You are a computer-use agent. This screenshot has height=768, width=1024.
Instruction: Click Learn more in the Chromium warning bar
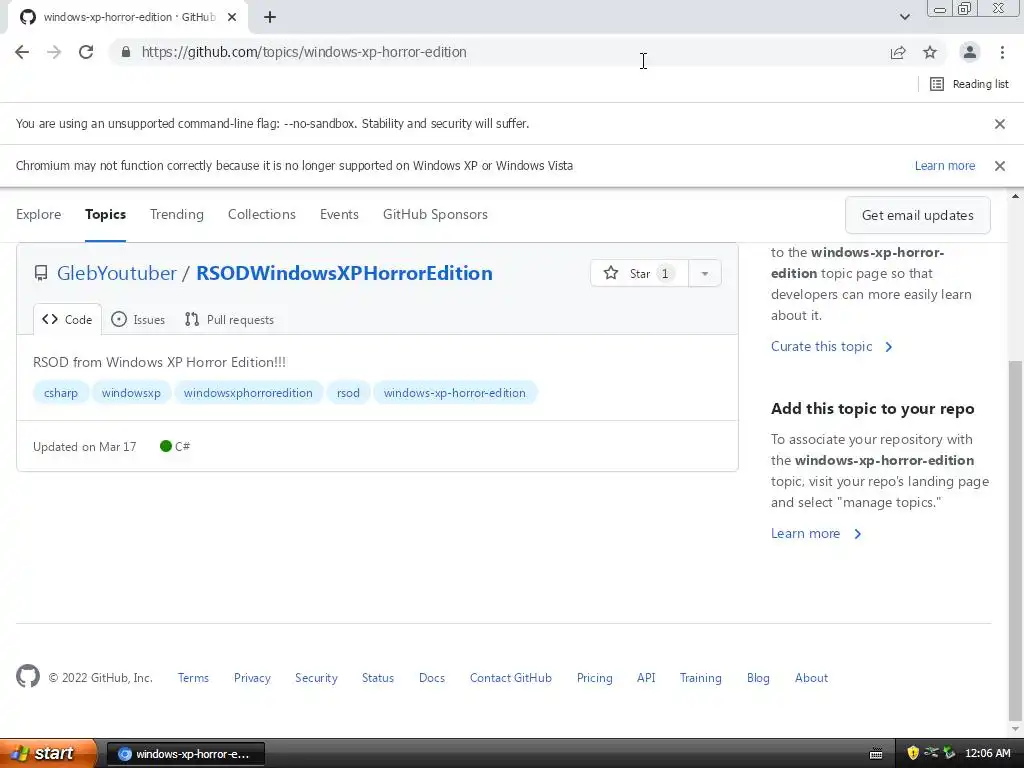pos(944,165)
